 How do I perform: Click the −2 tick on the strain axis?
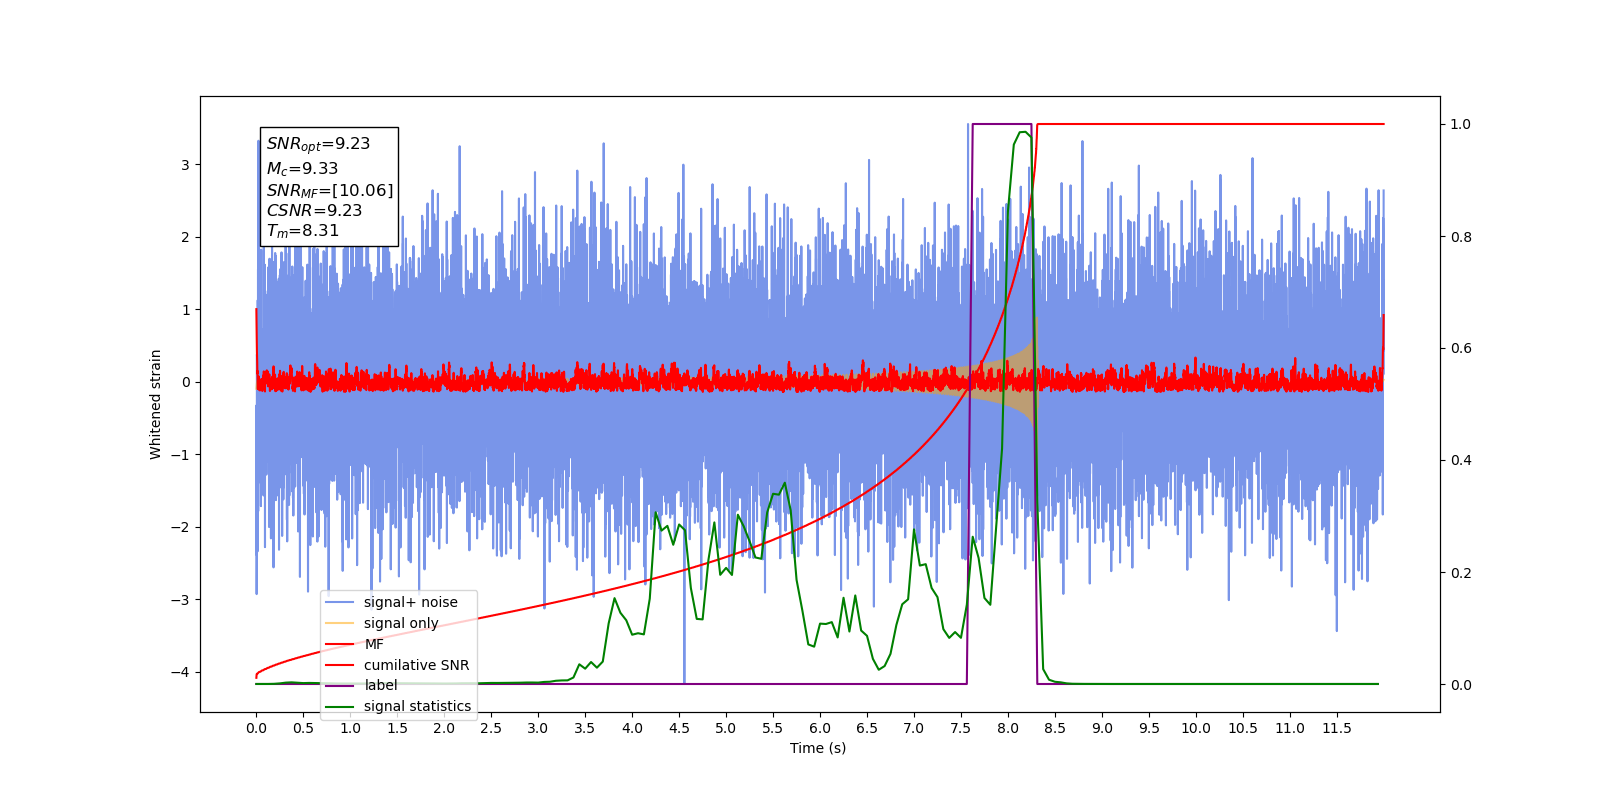click(x=180, y=527)
